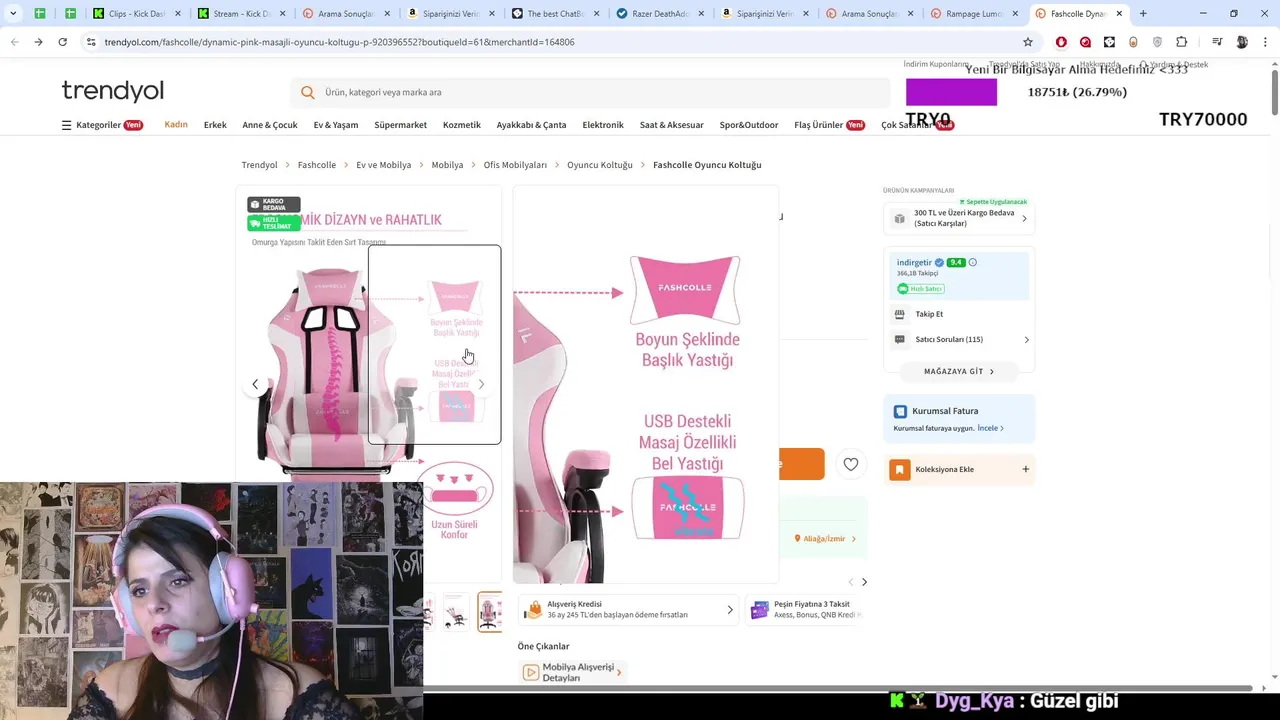The height and width of the screenshot is (720, 1280).
Task: Click the address bar URL
Action: [339, 42]
